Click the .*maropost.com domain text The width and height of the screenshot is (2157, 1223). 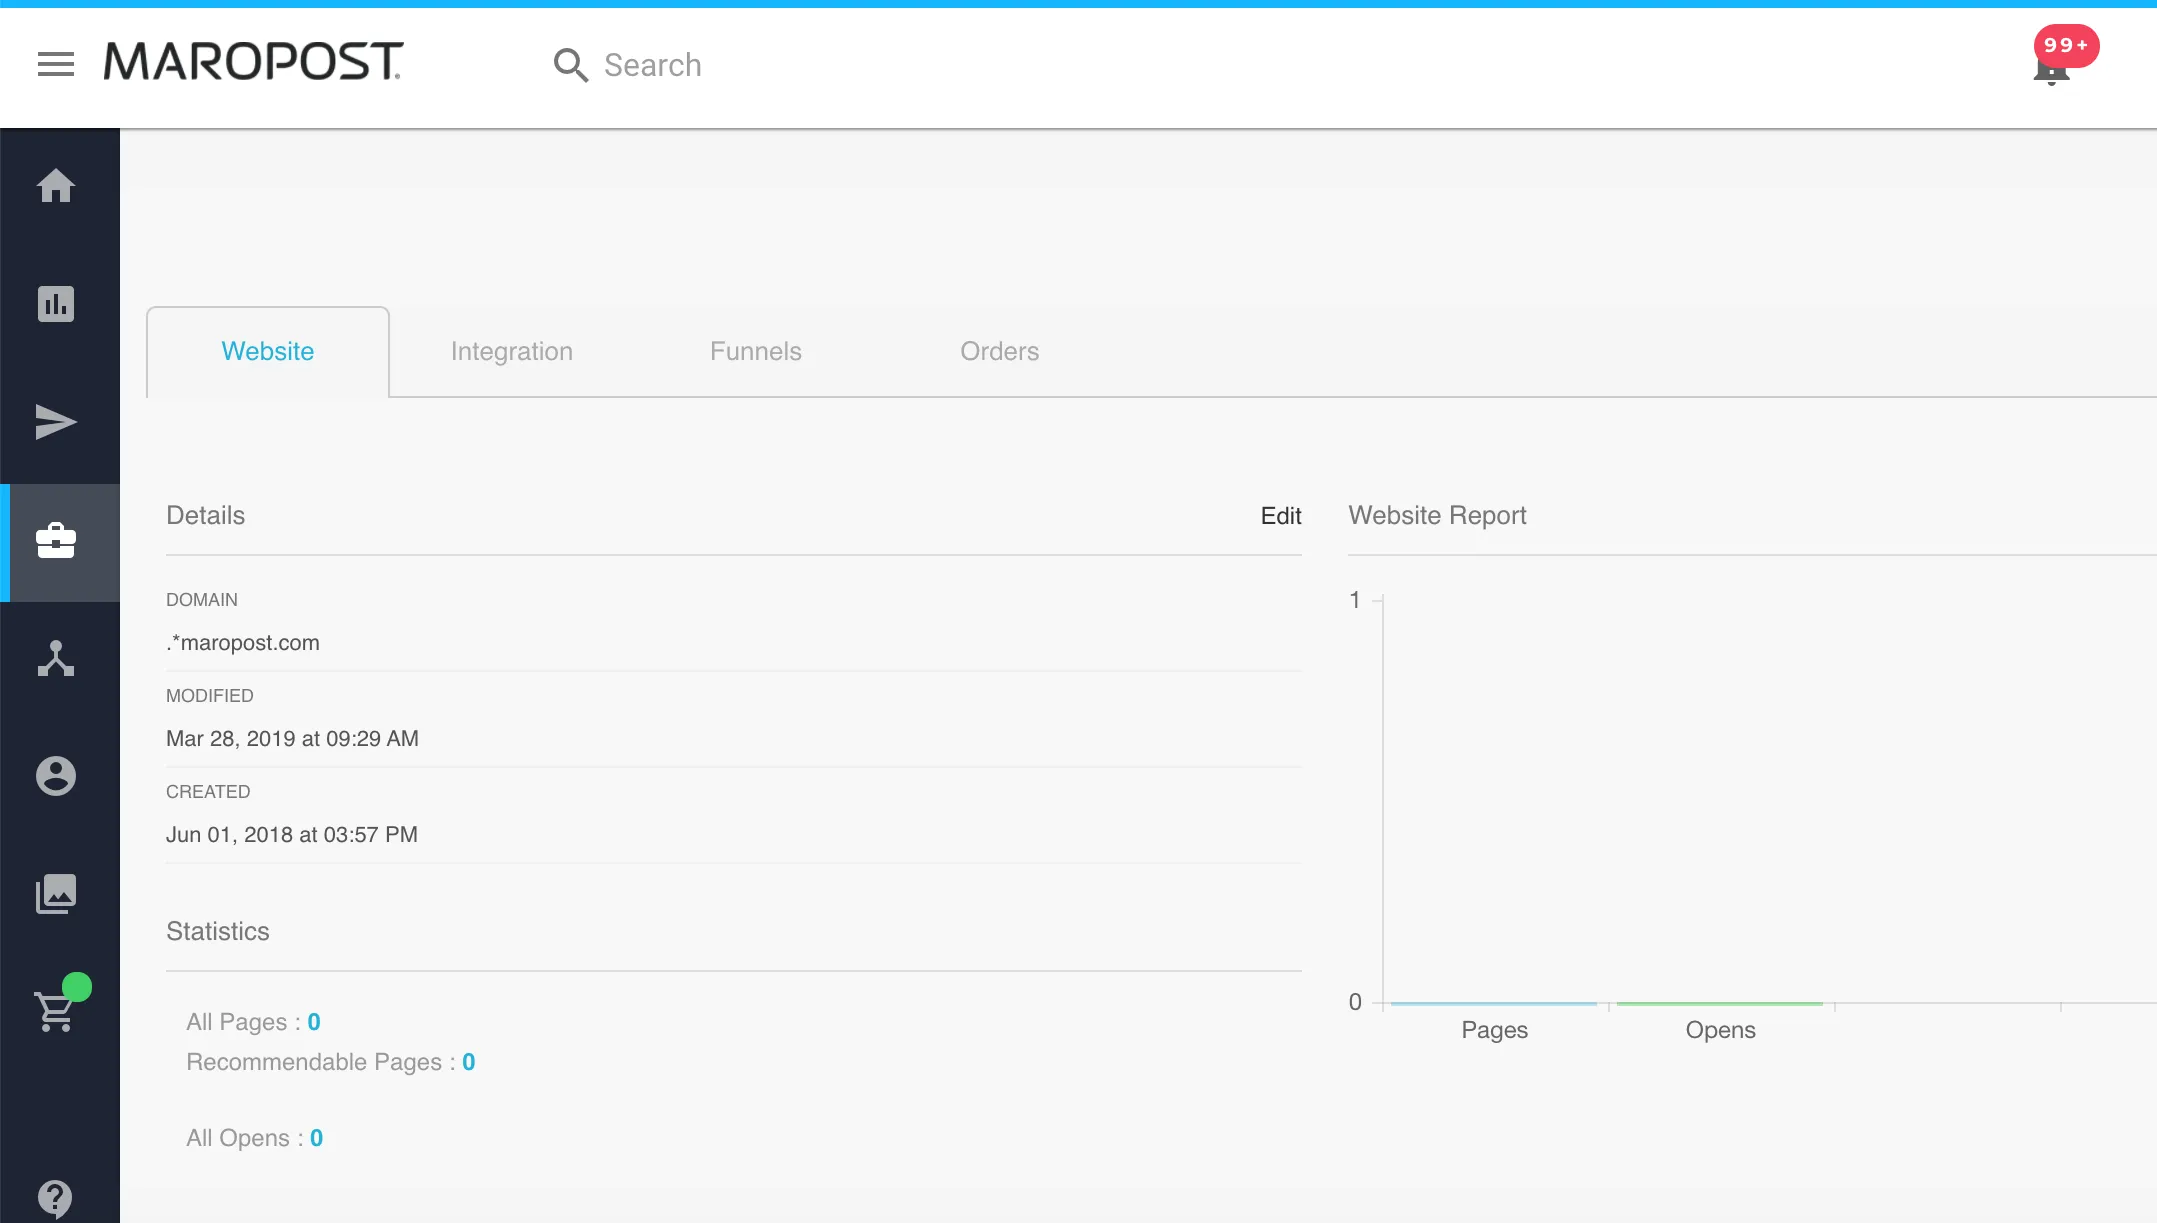[x=243, y=643]
